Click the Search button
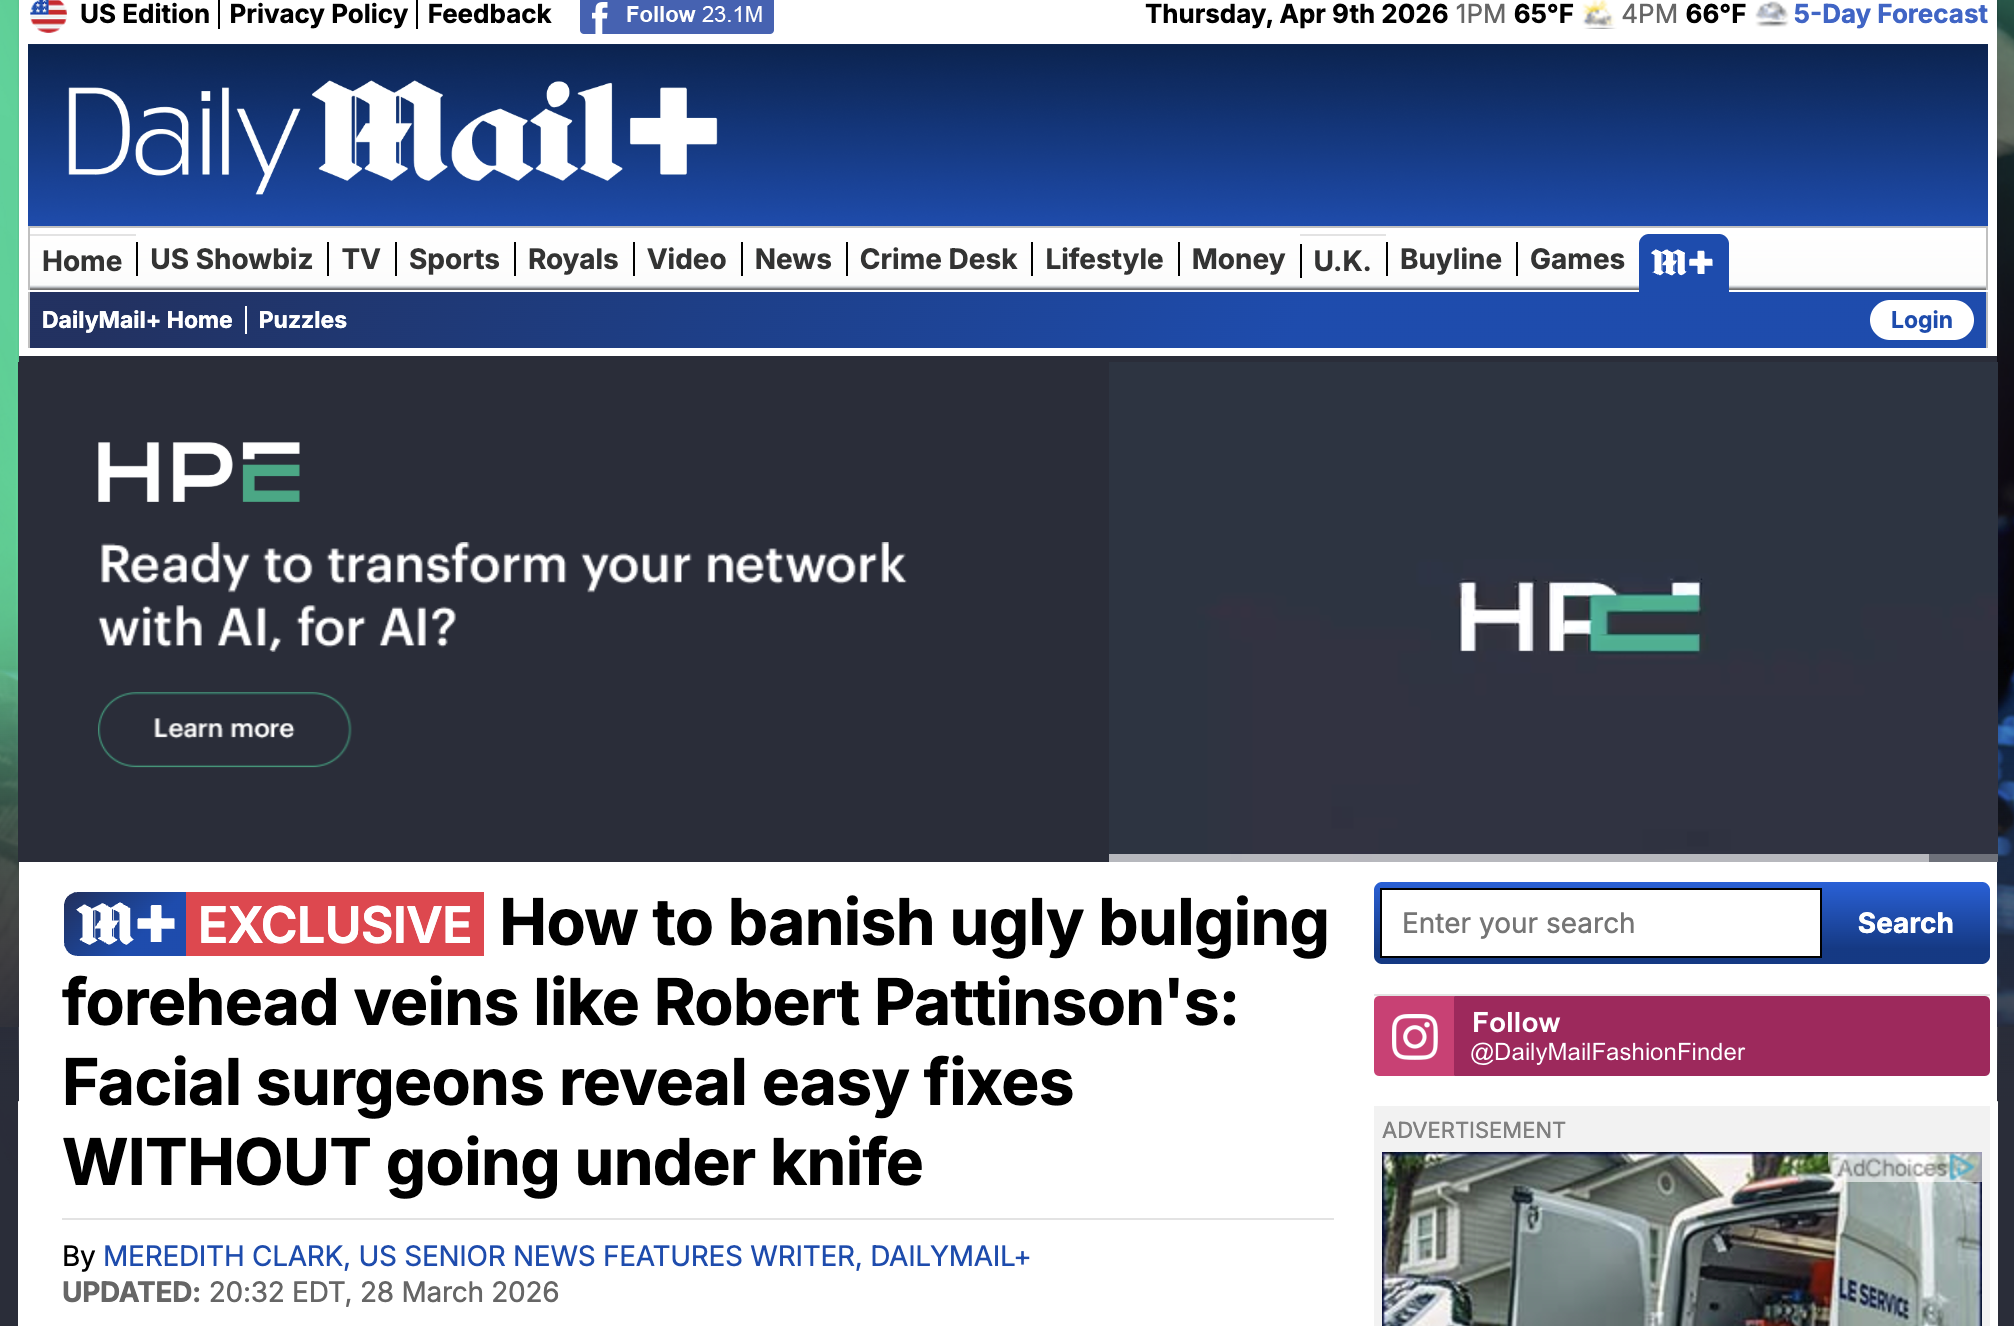 [1904, 923]
